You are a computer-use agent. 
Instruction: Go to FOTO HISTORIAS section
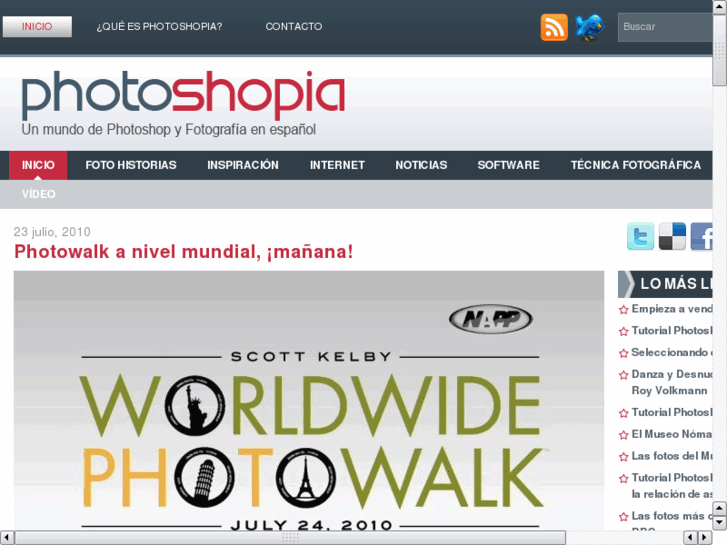131,165
